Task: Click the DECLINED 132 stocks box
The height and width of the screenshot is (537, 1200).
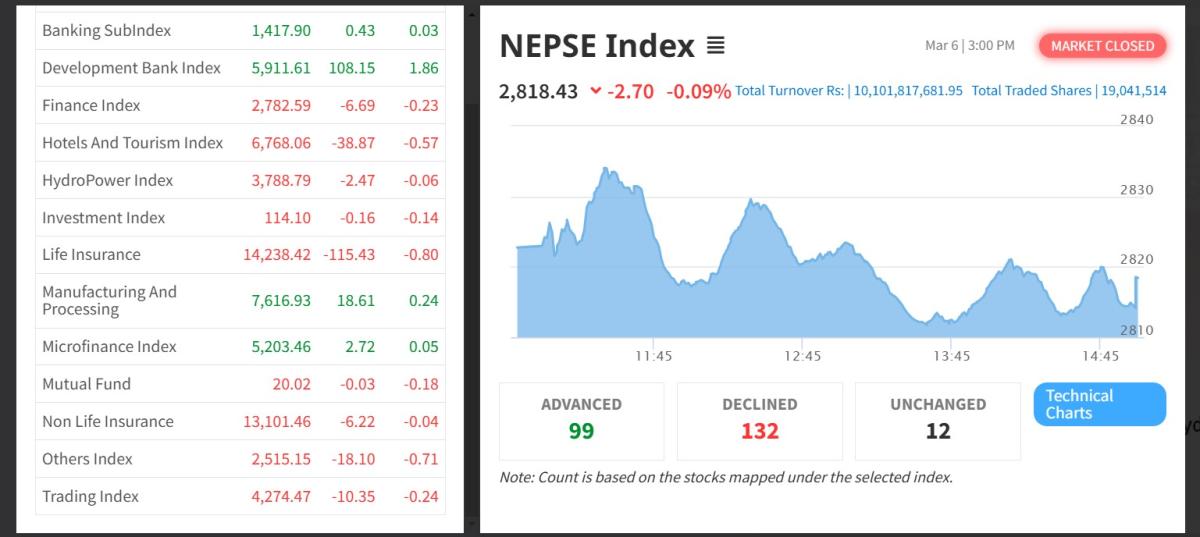Action: [x=759, y=420]
